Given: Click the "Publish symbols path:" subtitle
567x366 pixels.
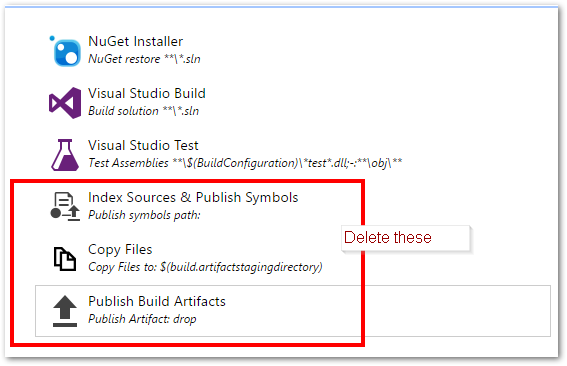Looking at the screenshot, I should tap(144, 215).
